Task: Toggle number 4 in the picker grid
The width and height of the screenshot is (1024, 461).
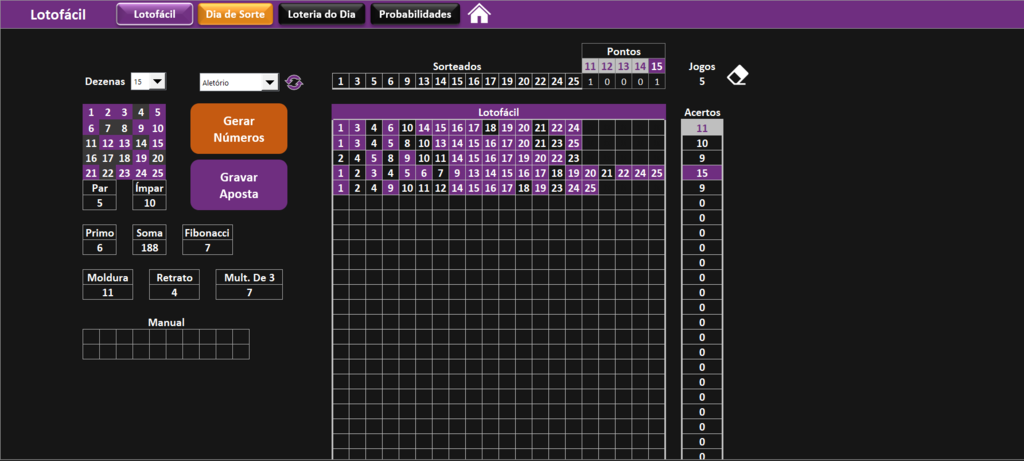Action: tap(141, 112)
